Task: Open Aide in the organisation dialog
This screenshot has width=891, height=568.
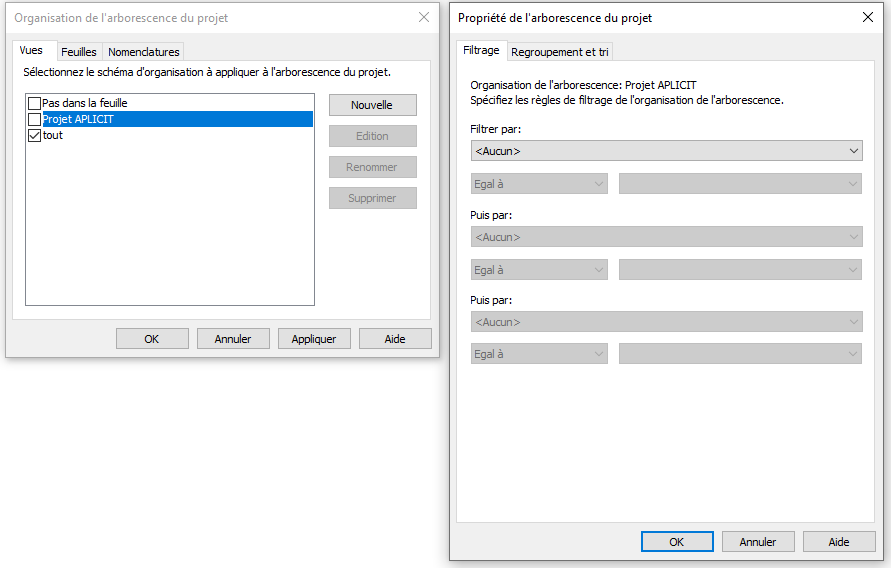Action: (395, 339)
